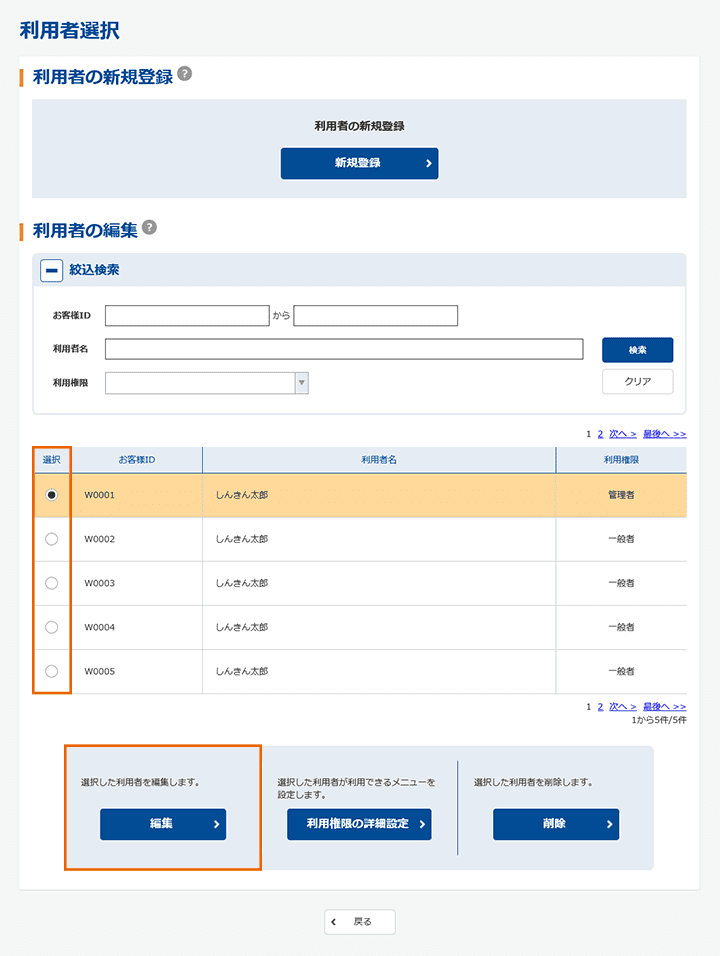The image size is (720, 956).
Task: Pick the W0005 user radio button
Action: coord(52,671)
